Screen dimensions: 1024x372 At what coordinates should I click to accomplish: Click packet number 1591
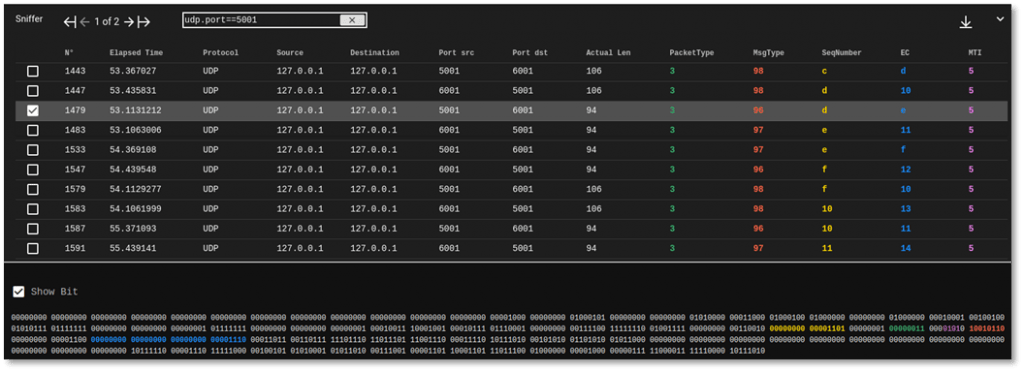(x=74, y=249)
